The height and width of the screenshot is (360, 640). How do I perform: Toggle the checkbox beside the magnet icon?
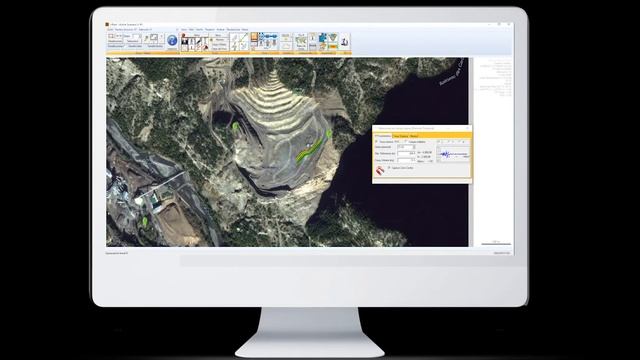point(389,167)
